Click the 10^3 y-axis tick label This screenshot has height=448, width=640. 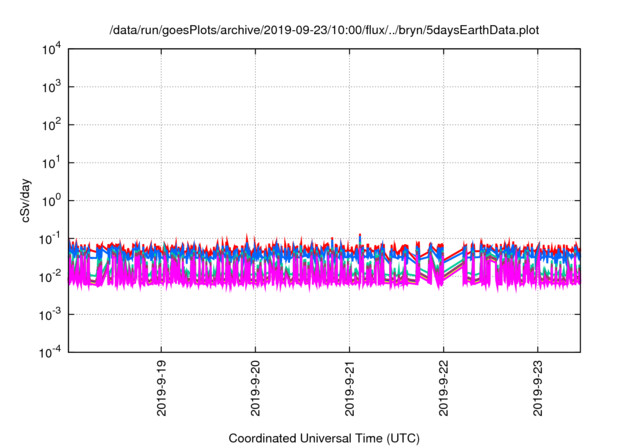pos(51,87)
